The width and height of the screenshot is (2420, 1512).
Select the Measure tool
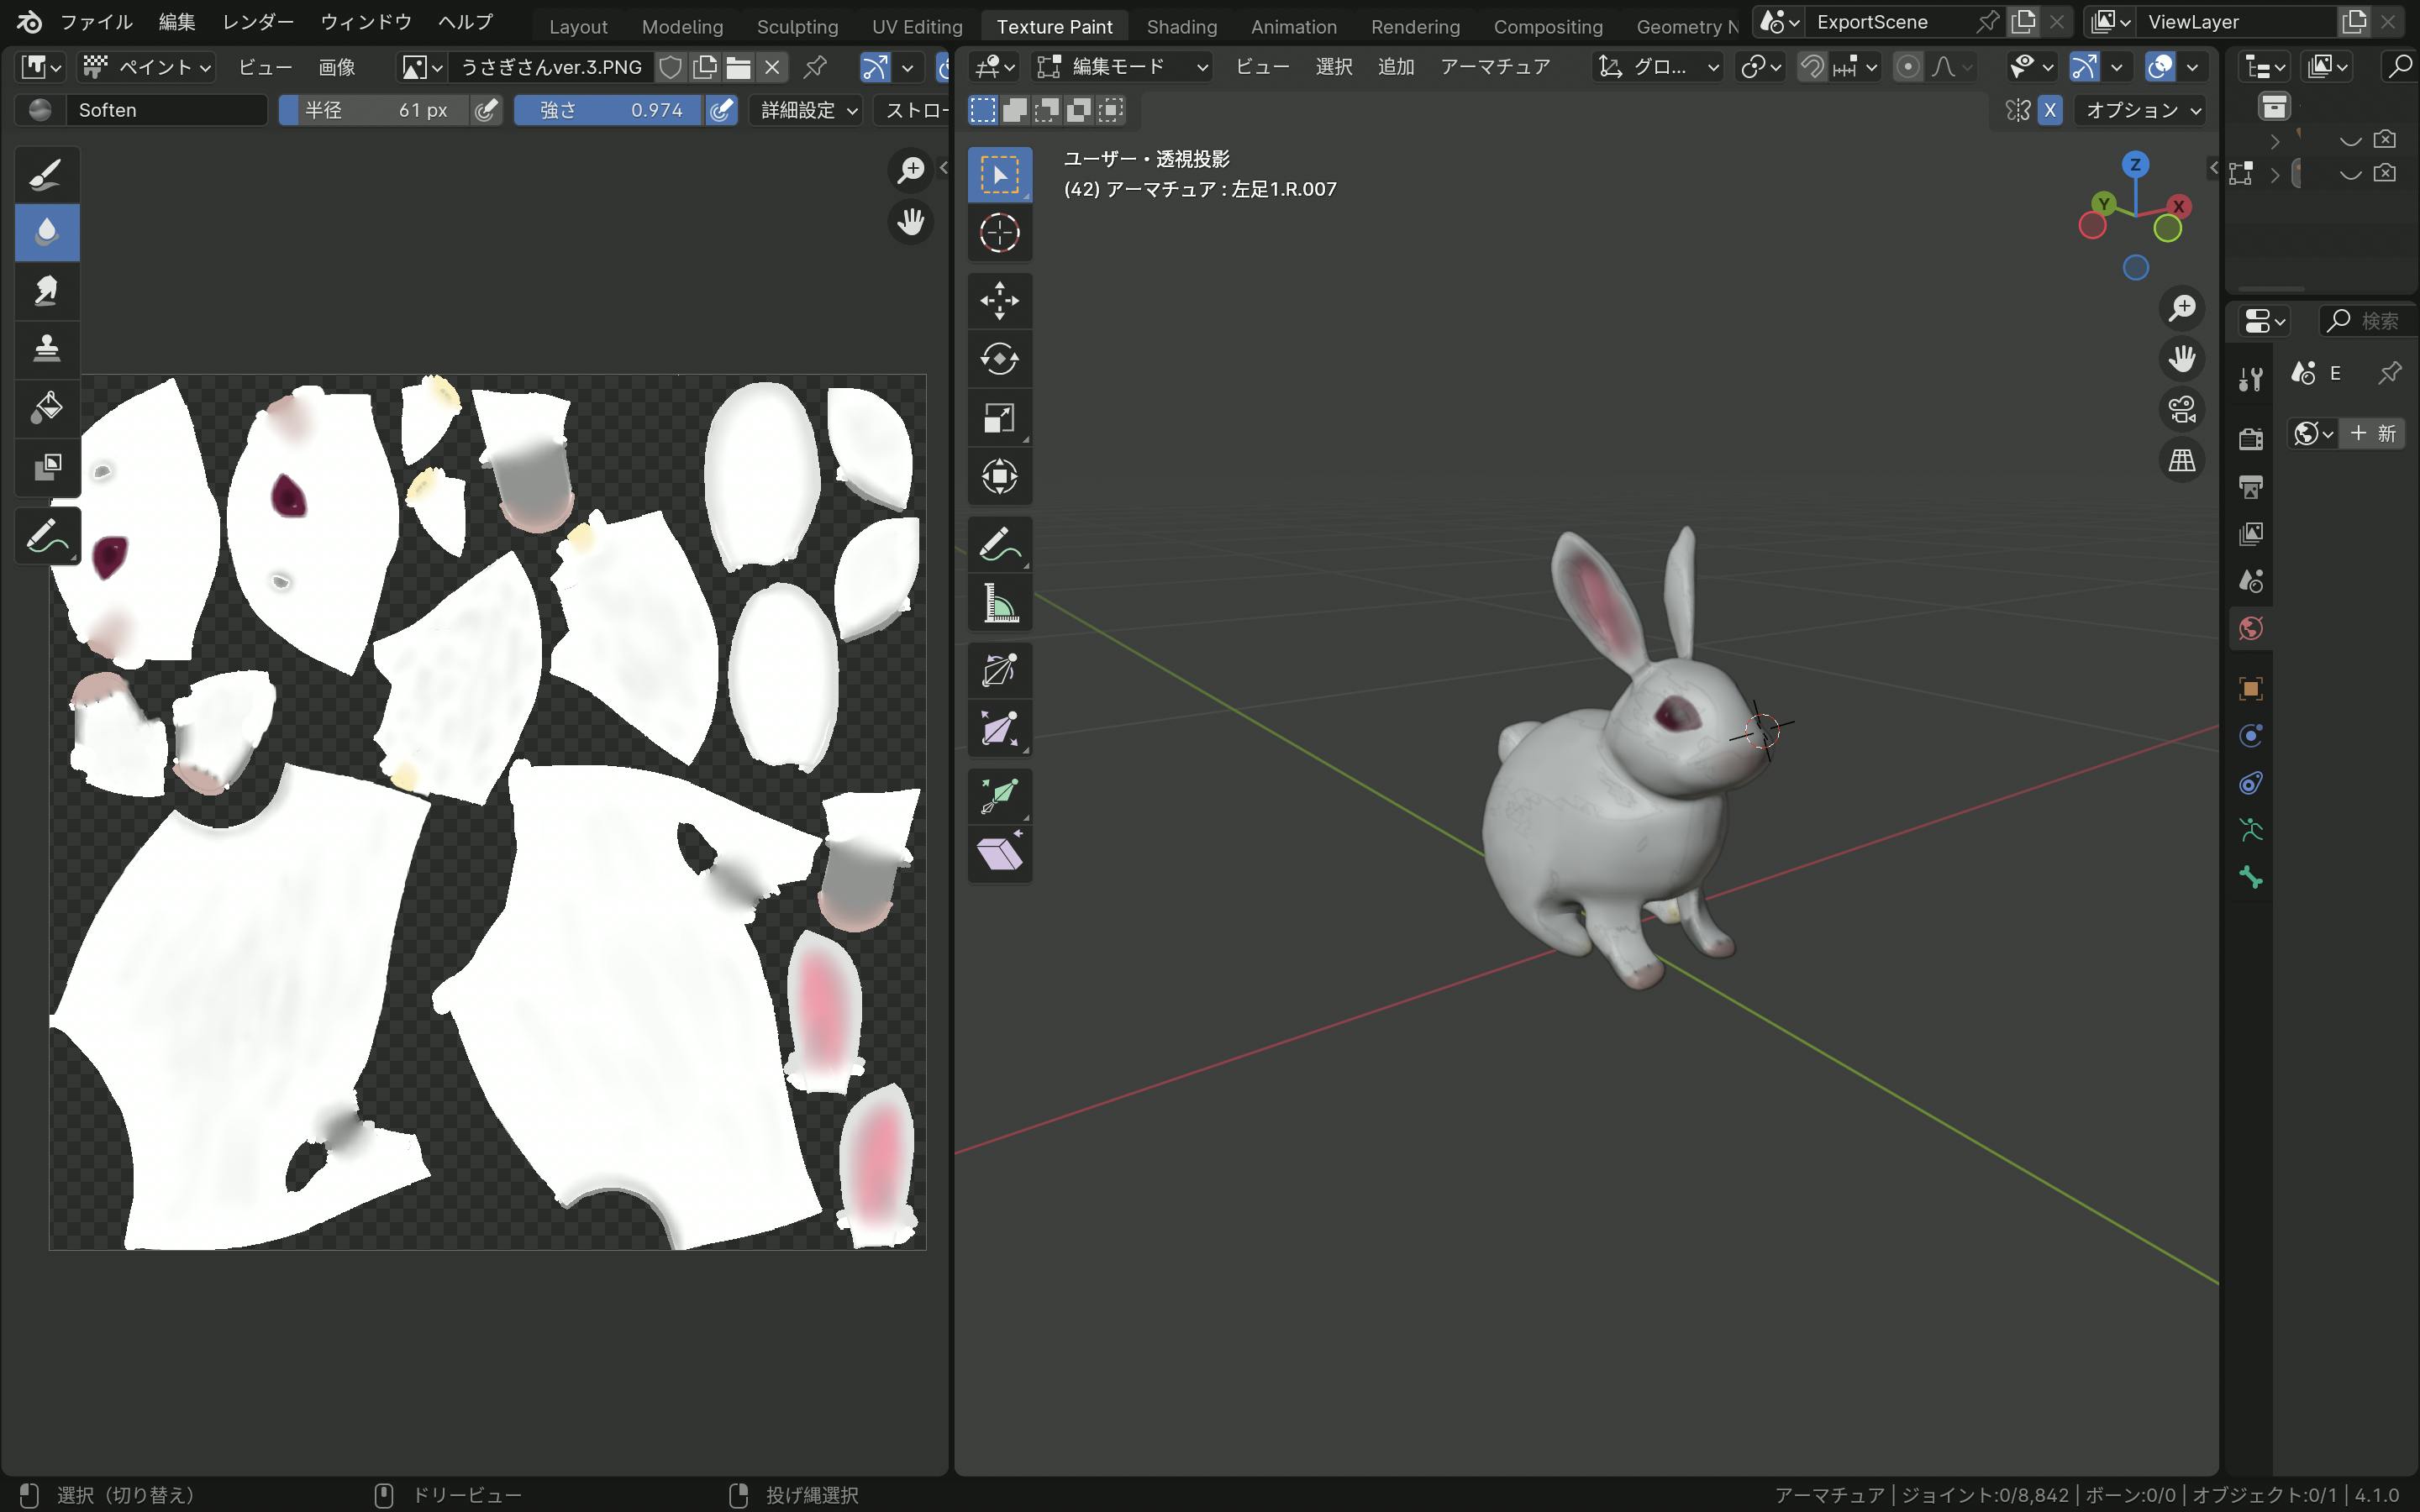coord(999,604)
